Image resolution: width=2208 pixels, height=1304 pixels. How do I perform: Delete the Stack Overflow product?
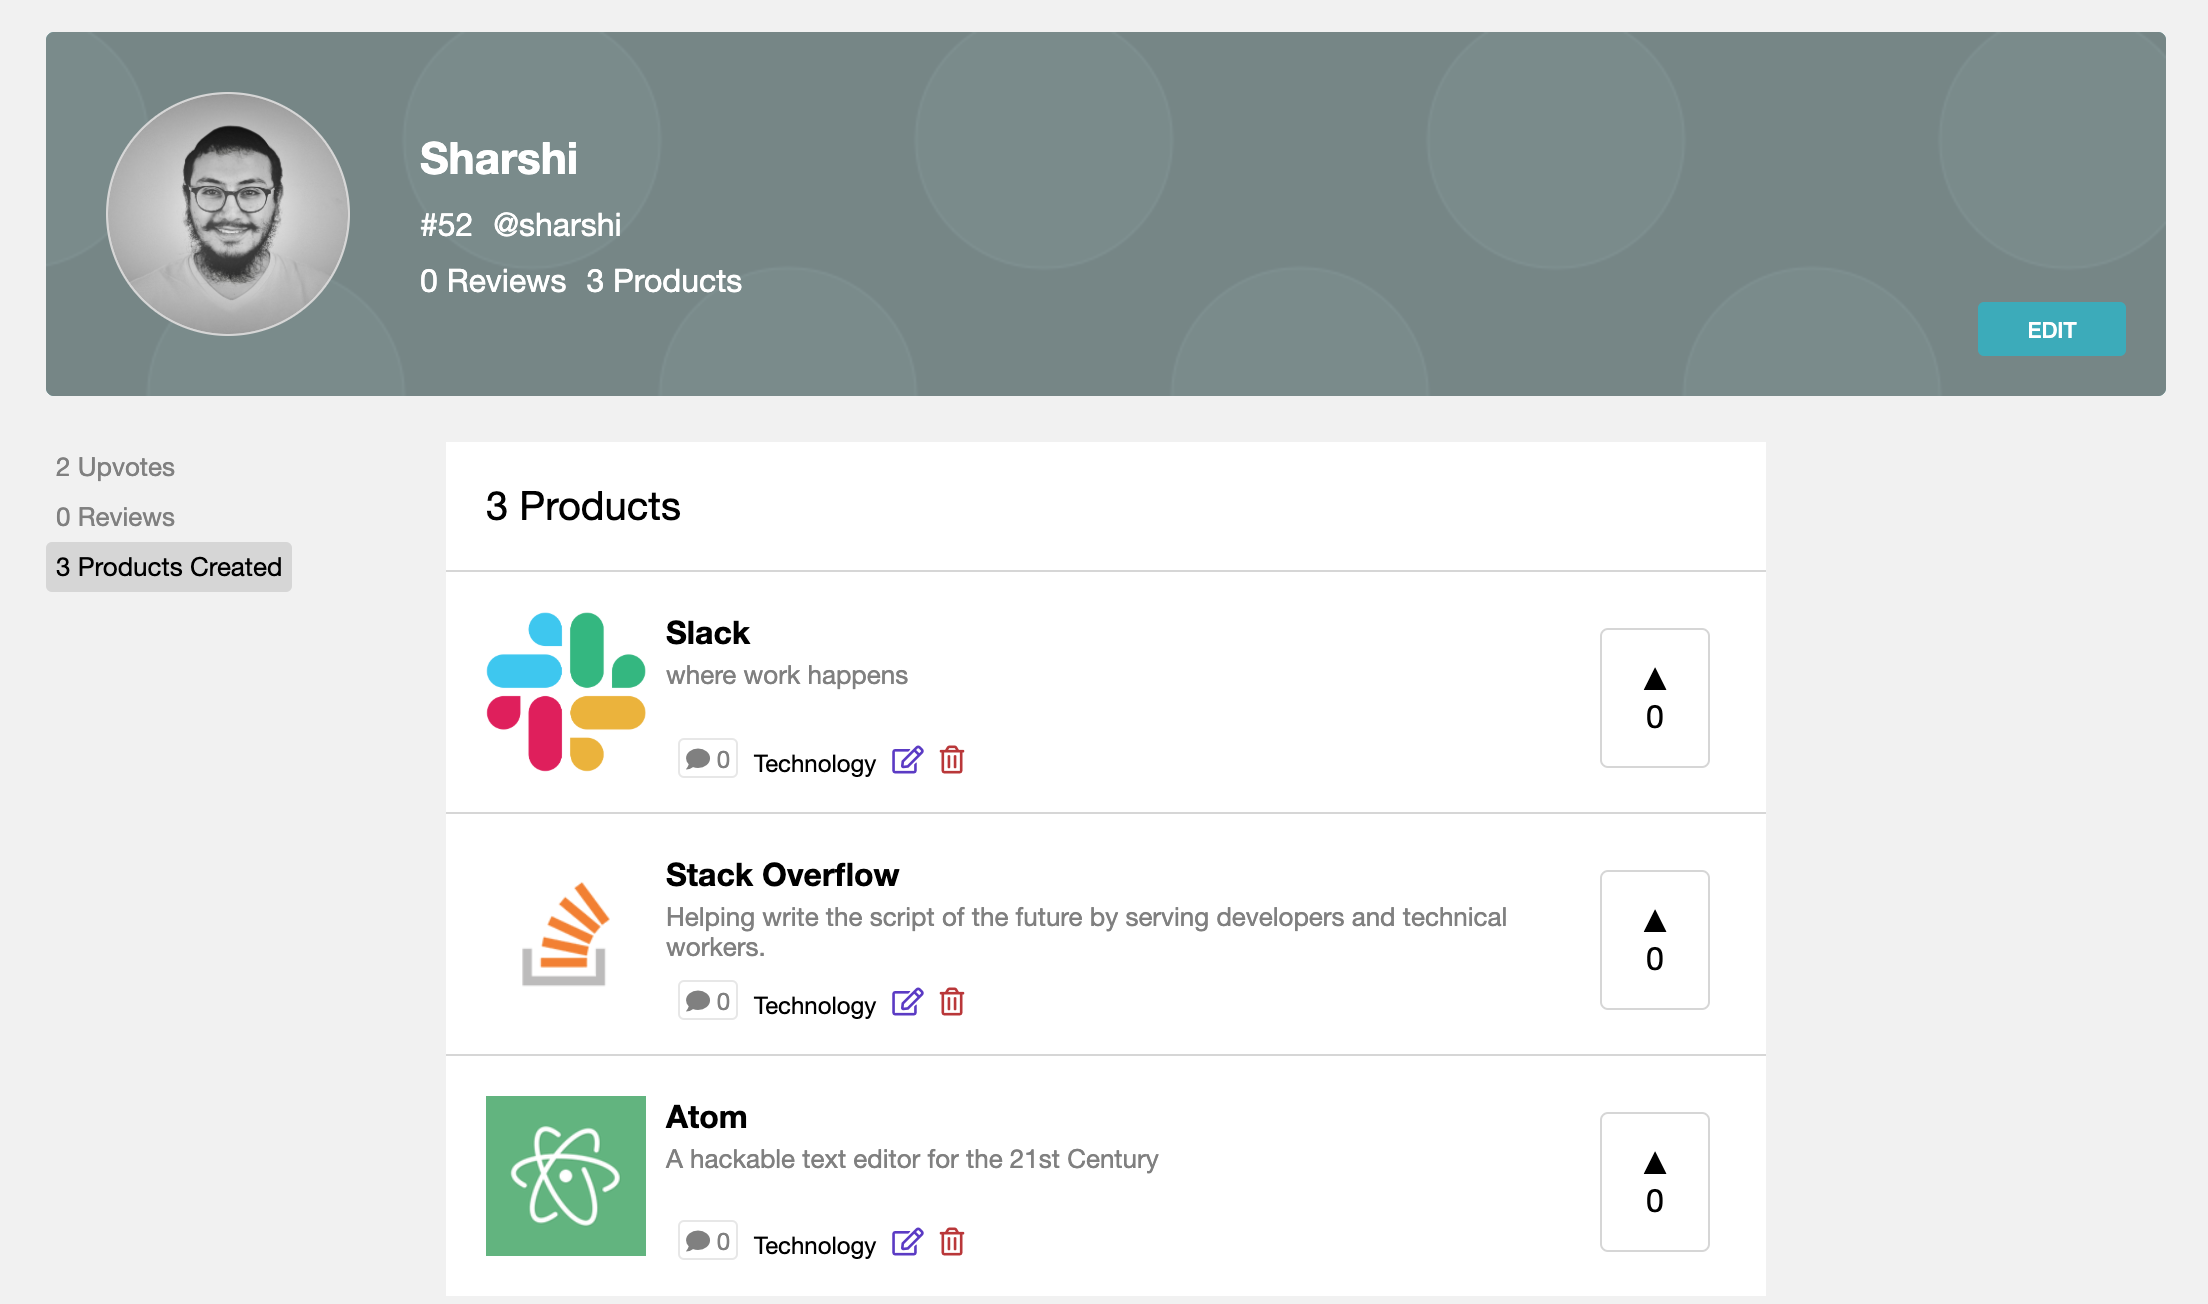(952, 1002)
